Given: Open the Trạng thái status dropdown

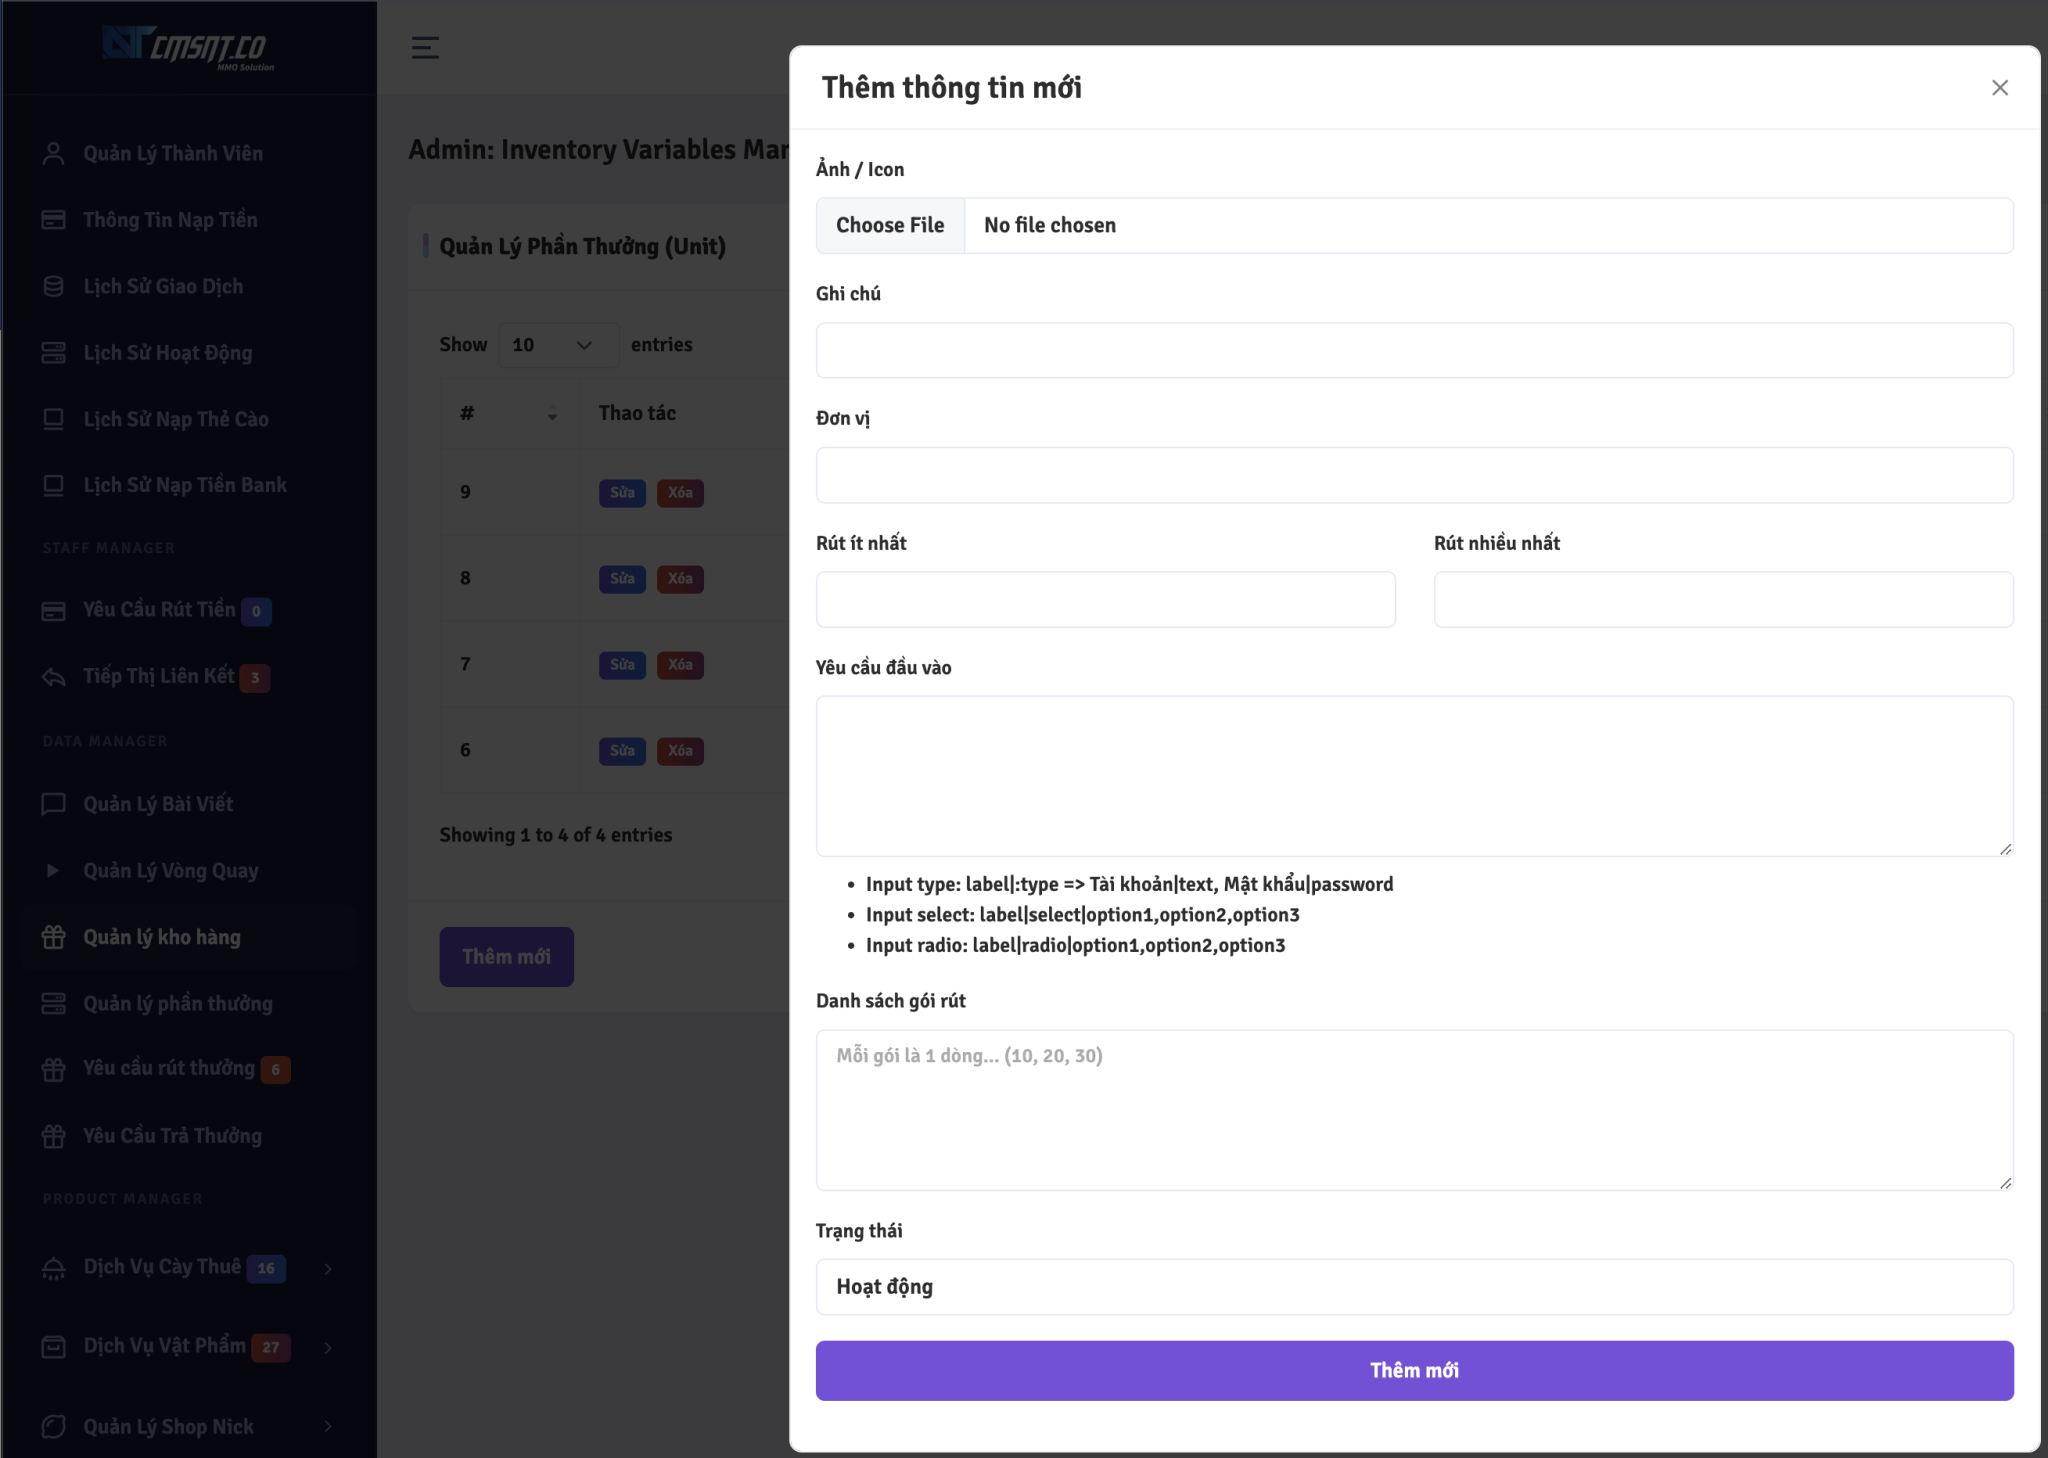Looking at the screenshot, I should [x=1414, y=1286].
